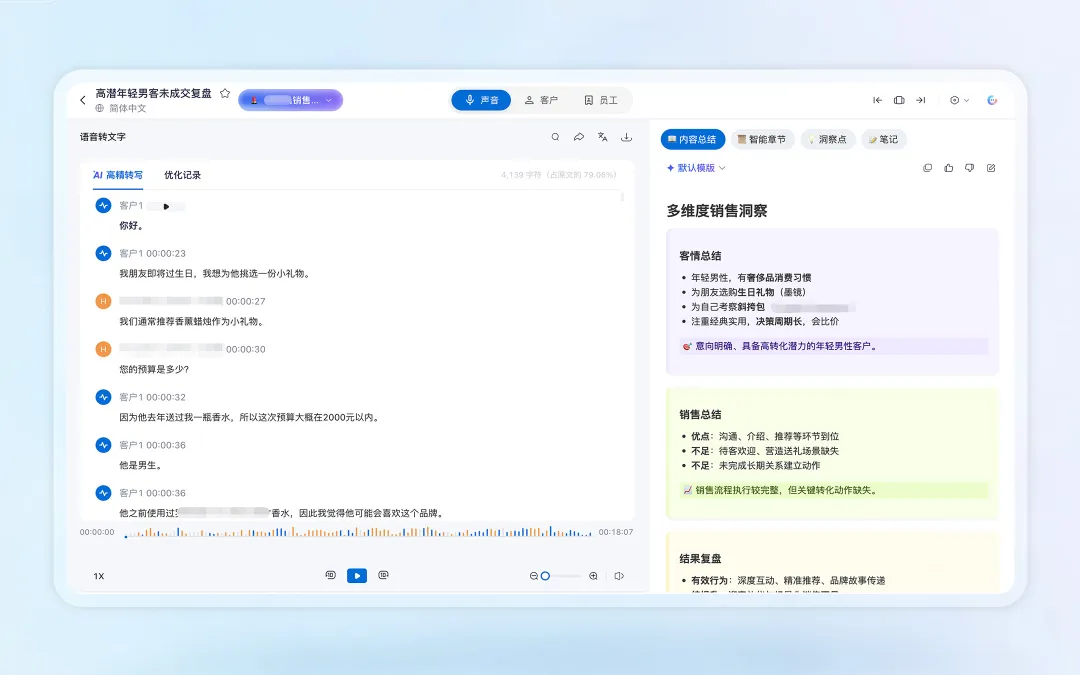Copy the summary with the copy icon

pos(928,168)
